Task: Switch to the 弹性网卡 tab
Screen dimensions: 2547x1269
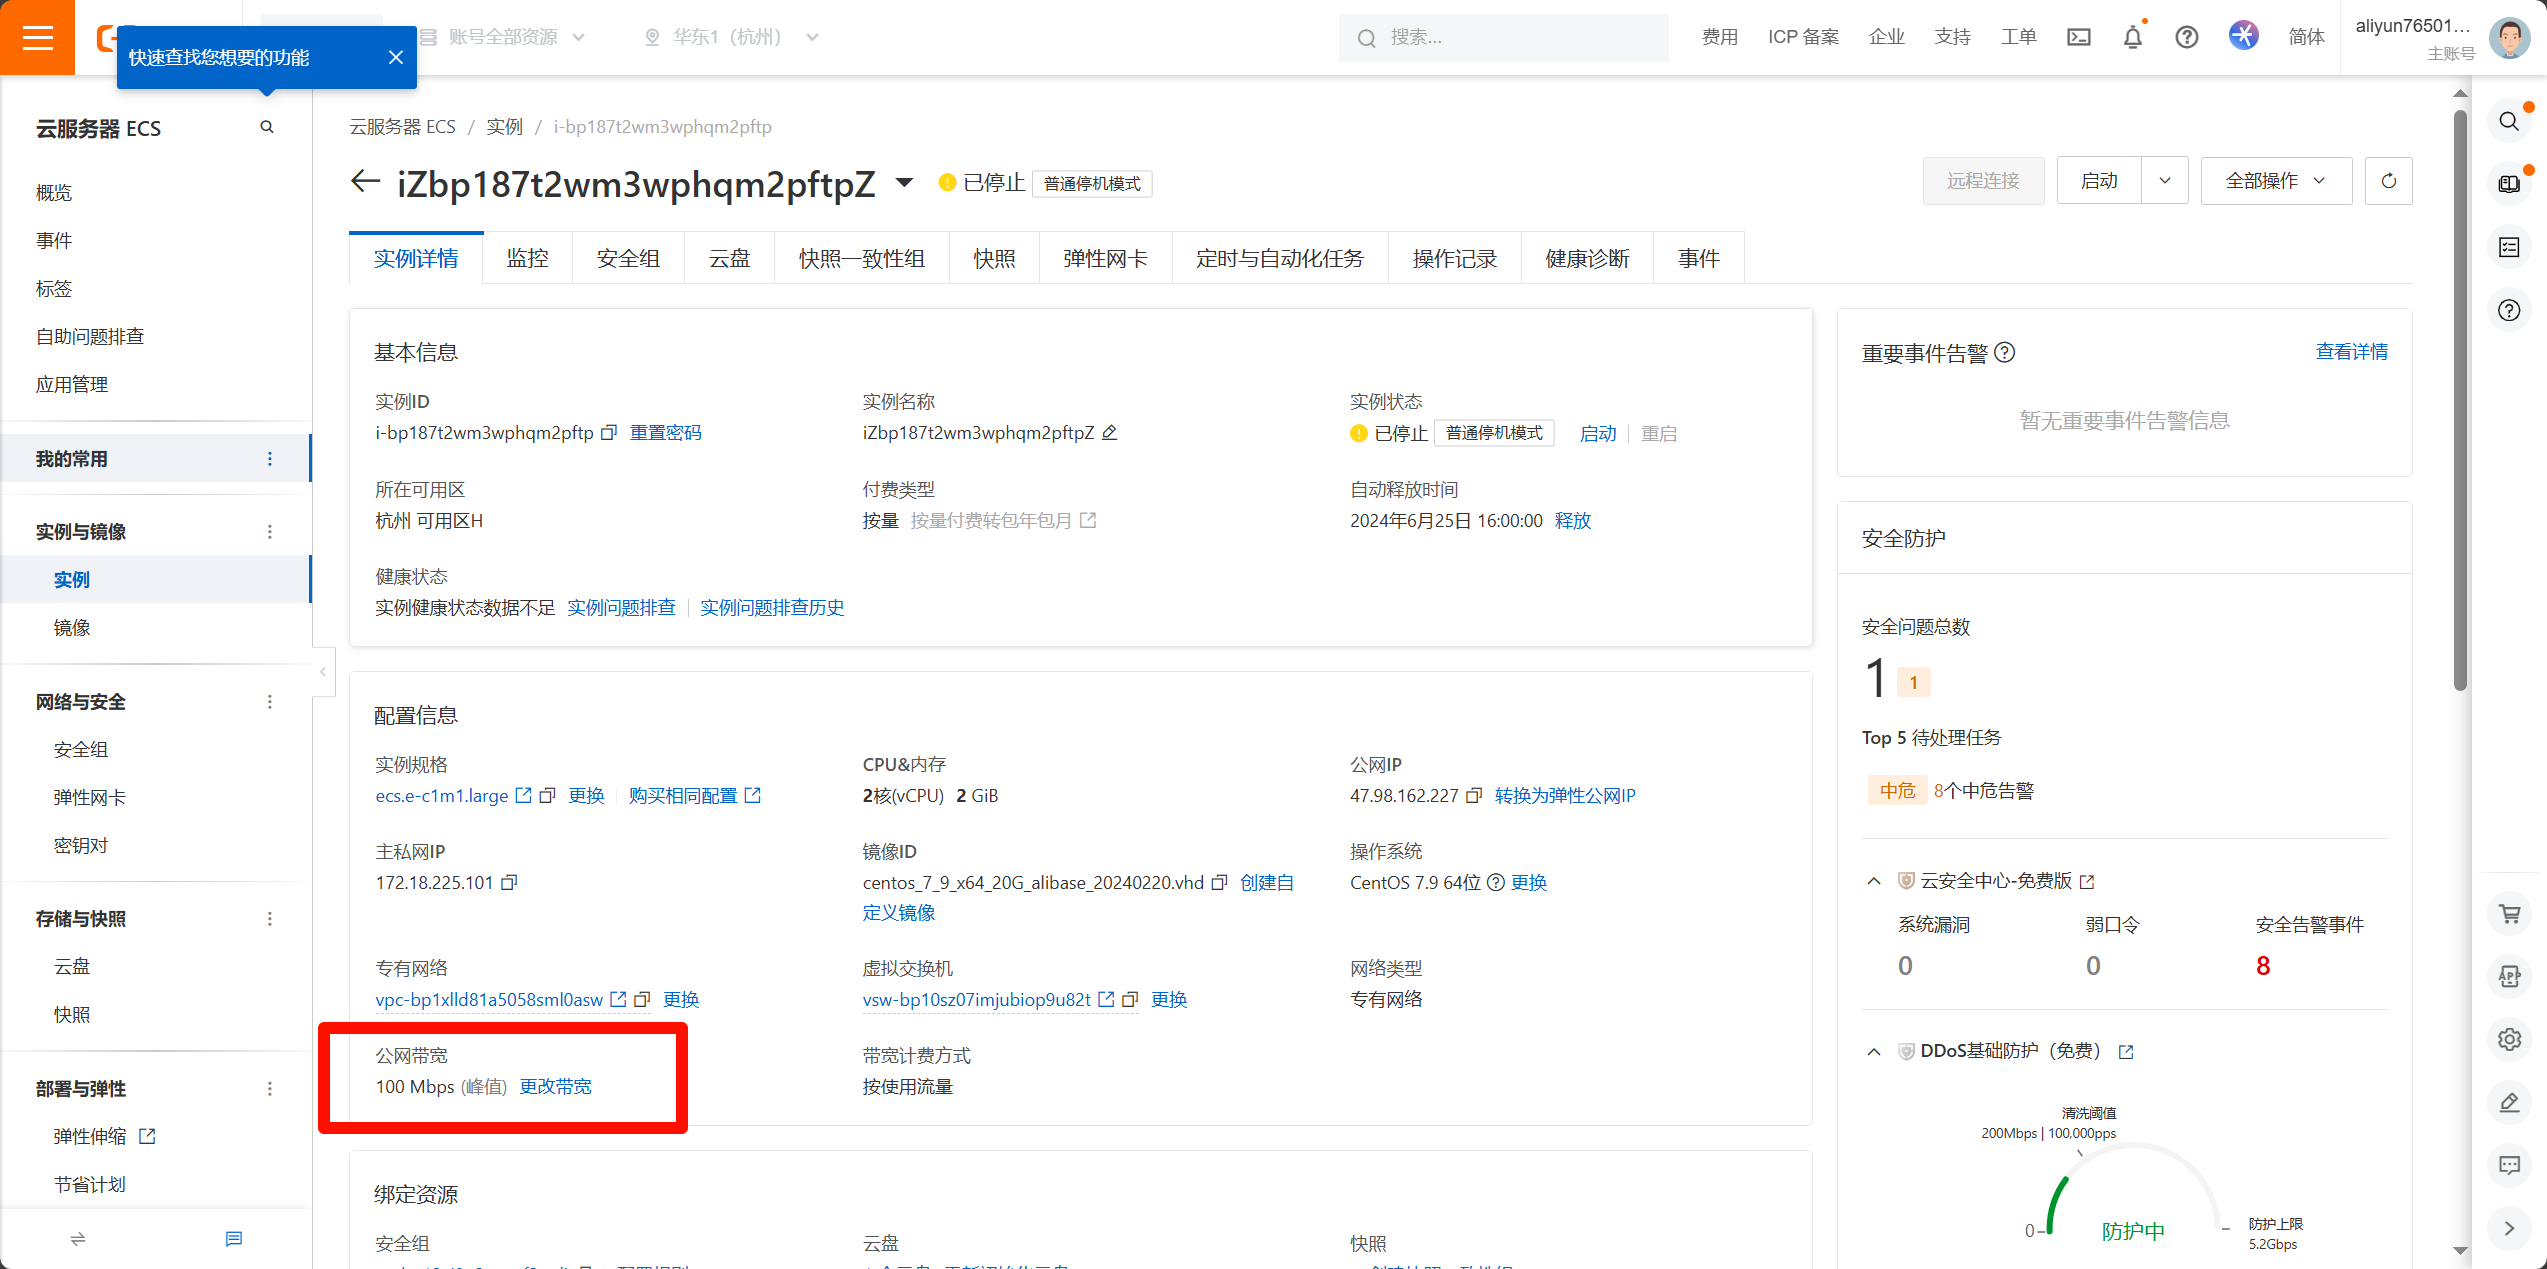Action: [1105, 259]
